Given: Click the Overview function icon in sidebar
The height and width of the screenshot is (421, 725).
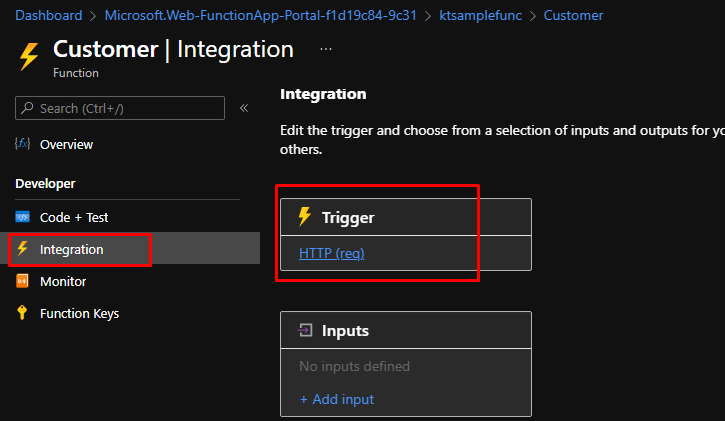Looking at the screenshot, I should [x=24, y=145].
